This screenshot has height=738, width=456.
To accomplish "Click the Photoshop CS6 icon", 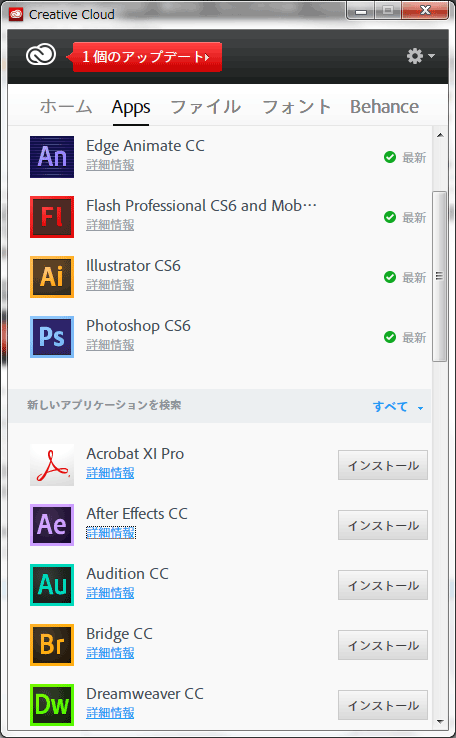I will click(x=52, y=337).
